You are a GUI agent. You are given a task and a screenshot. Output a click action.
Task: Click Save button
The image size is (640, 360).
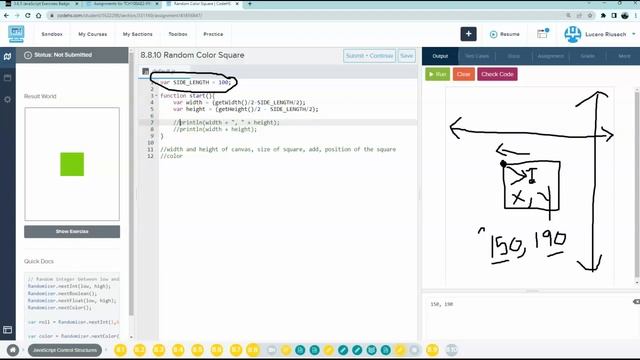(x=406, y=56)
